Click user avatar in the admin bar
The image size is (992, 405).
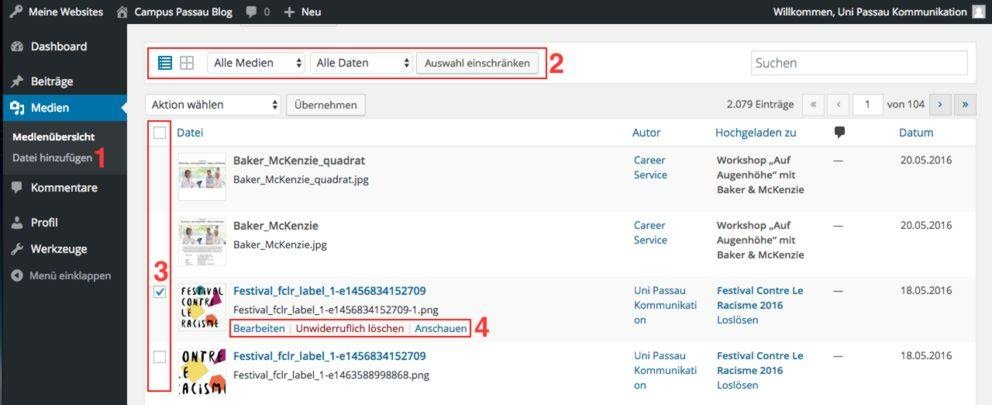pos(978,12)
